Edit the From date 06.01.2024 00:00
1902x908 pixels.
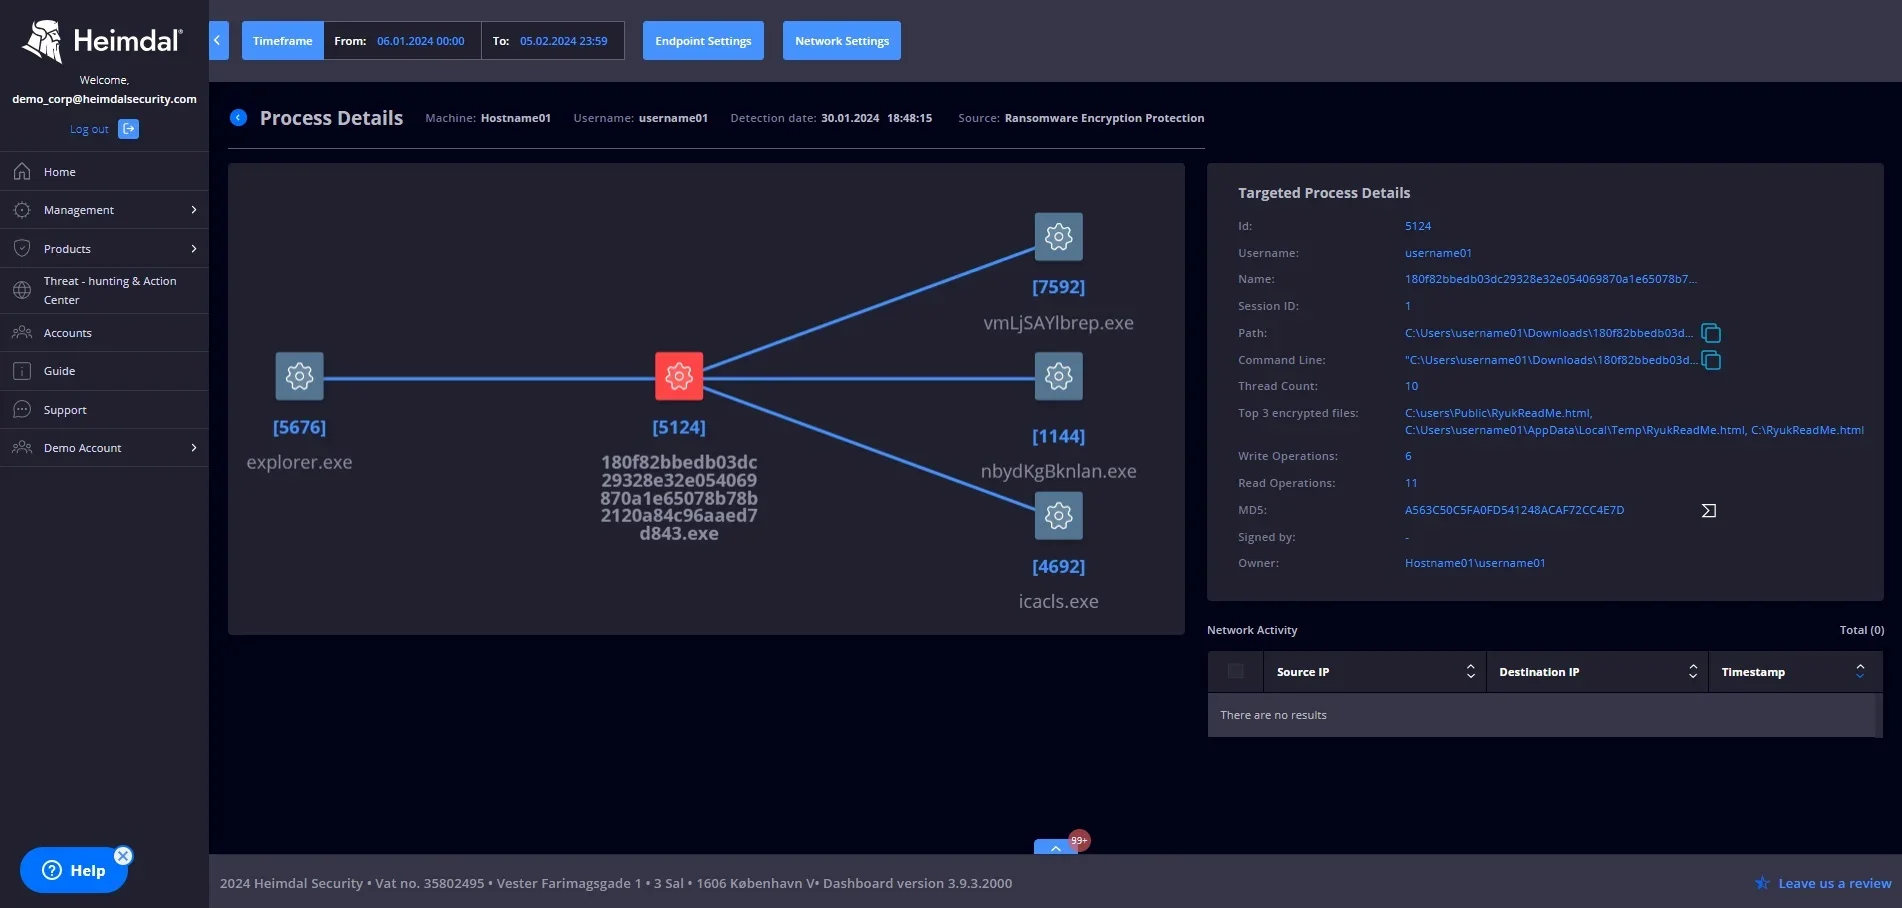coord(420,41)
